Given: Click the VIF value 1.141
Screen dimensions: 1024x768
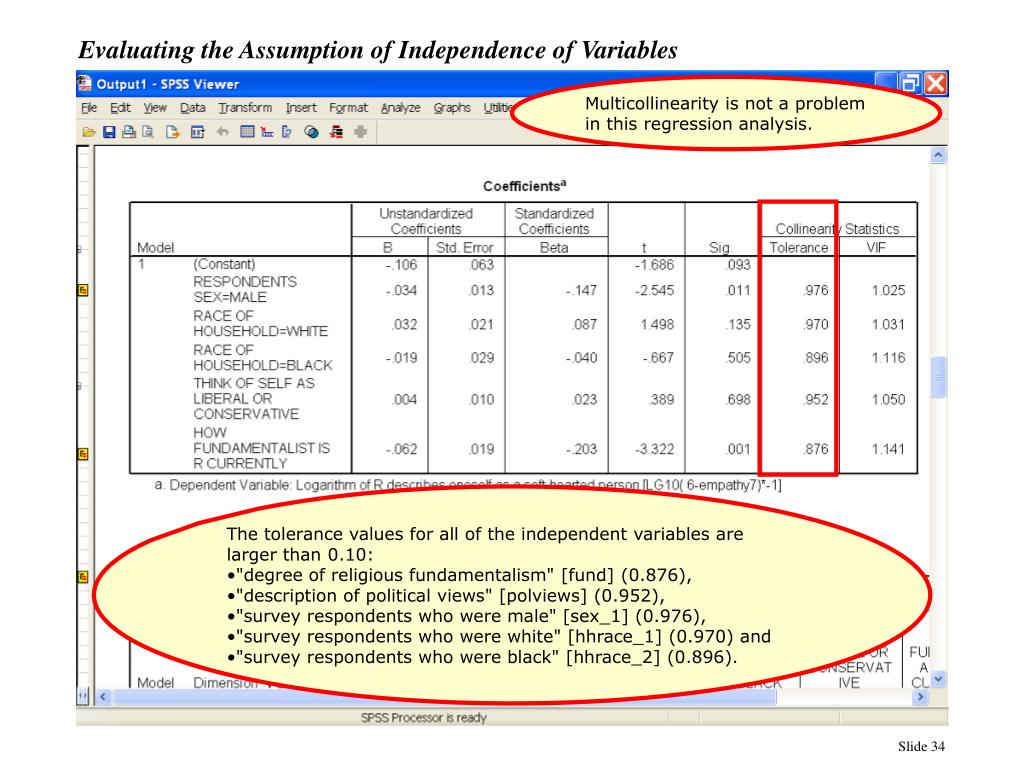Looking at the screenshot, I should [x=888, y=449].
